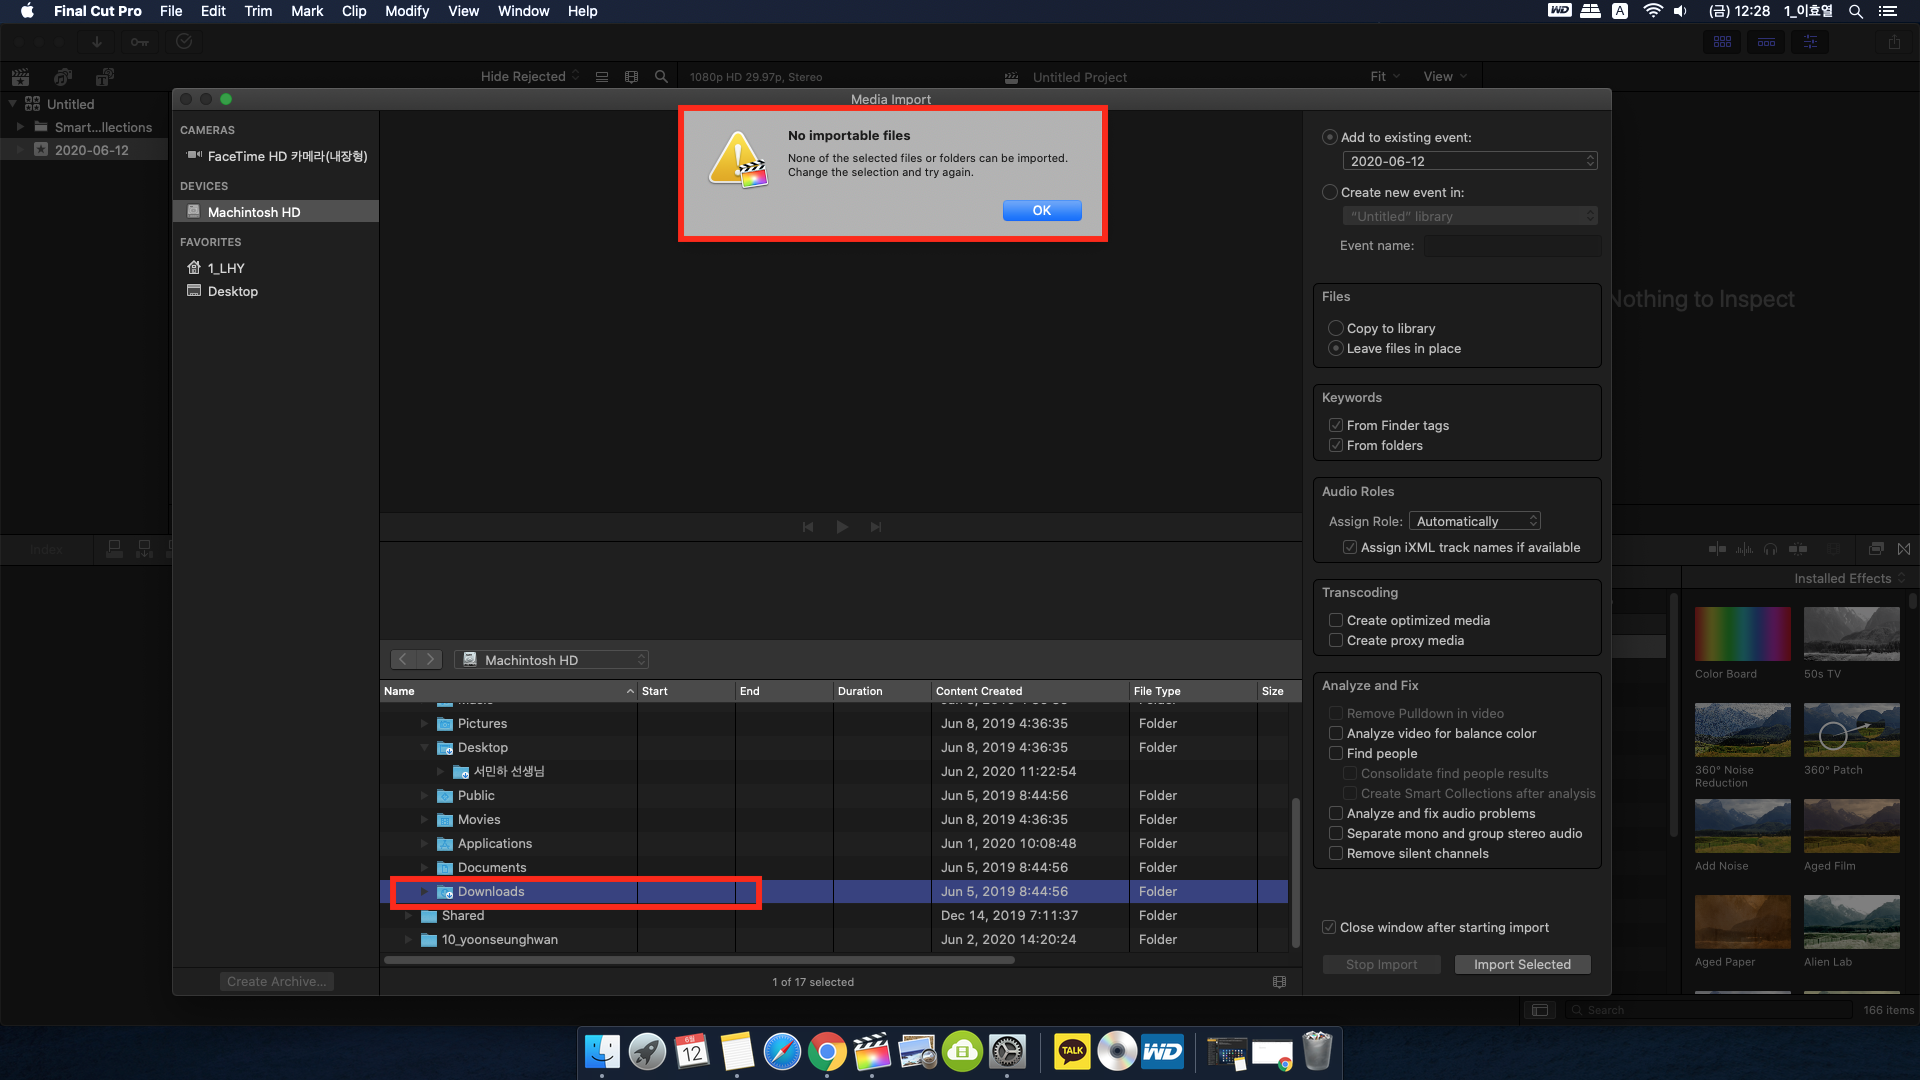Toggle From Finder tags keyword checkbox

1335,425
